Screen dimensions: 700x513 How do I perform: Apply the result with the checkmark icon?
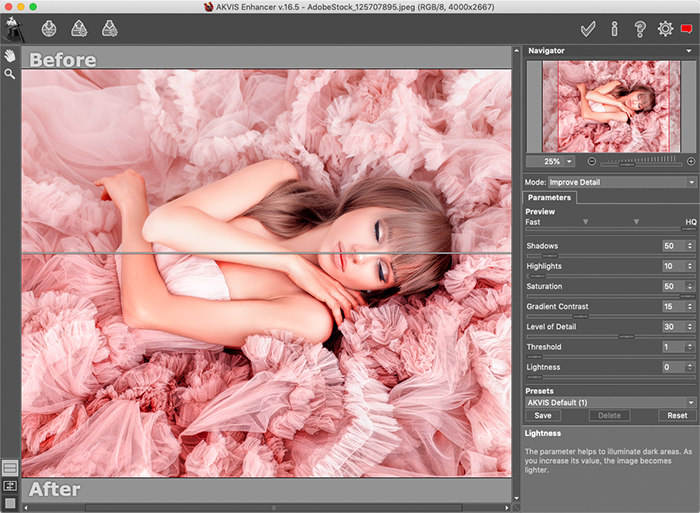tap(588, 29)
